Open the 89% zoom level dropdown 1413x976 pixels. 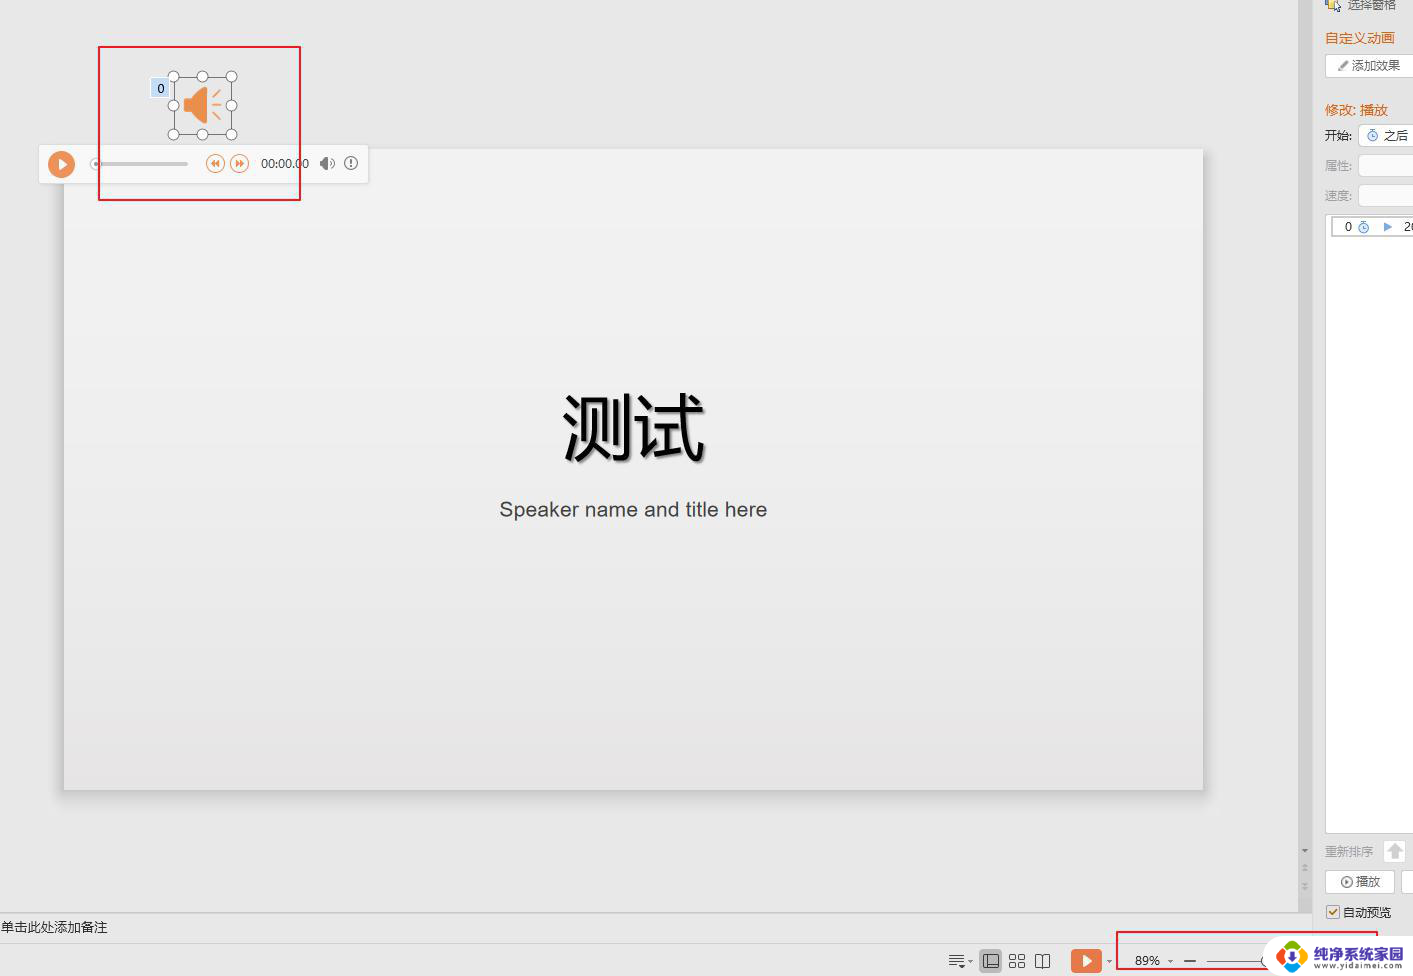pos(1153,961)
